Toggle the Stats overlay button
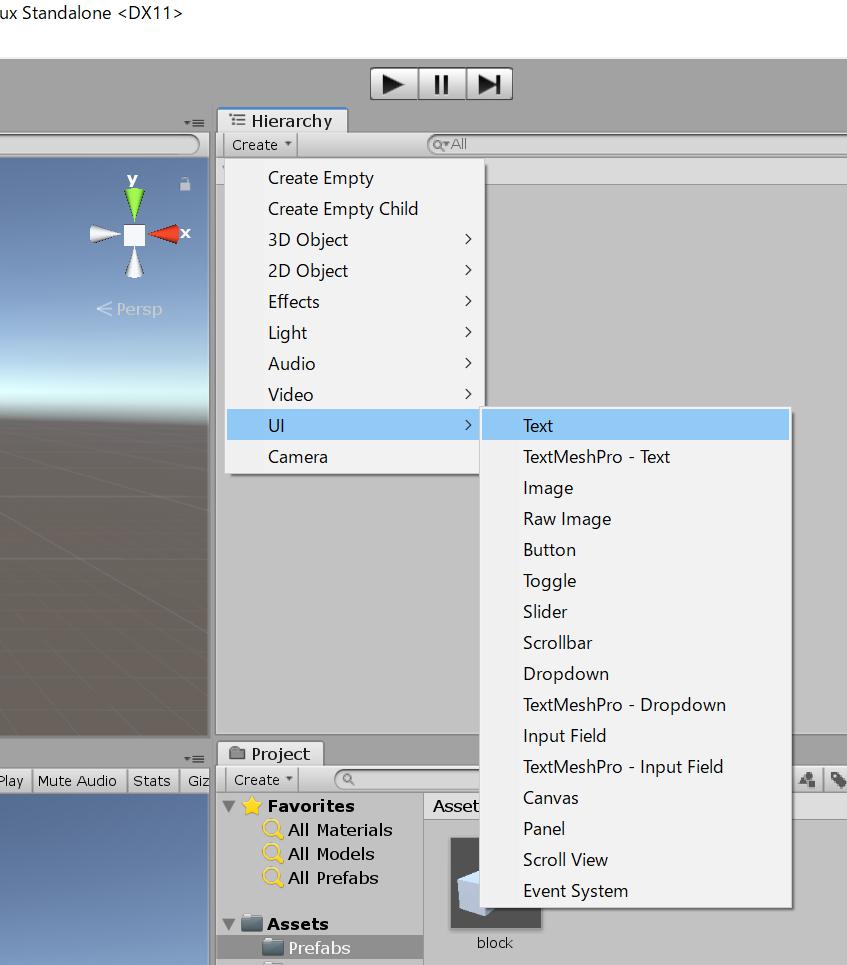The width and height of the screenshot is (847, 965). (152, 781)
